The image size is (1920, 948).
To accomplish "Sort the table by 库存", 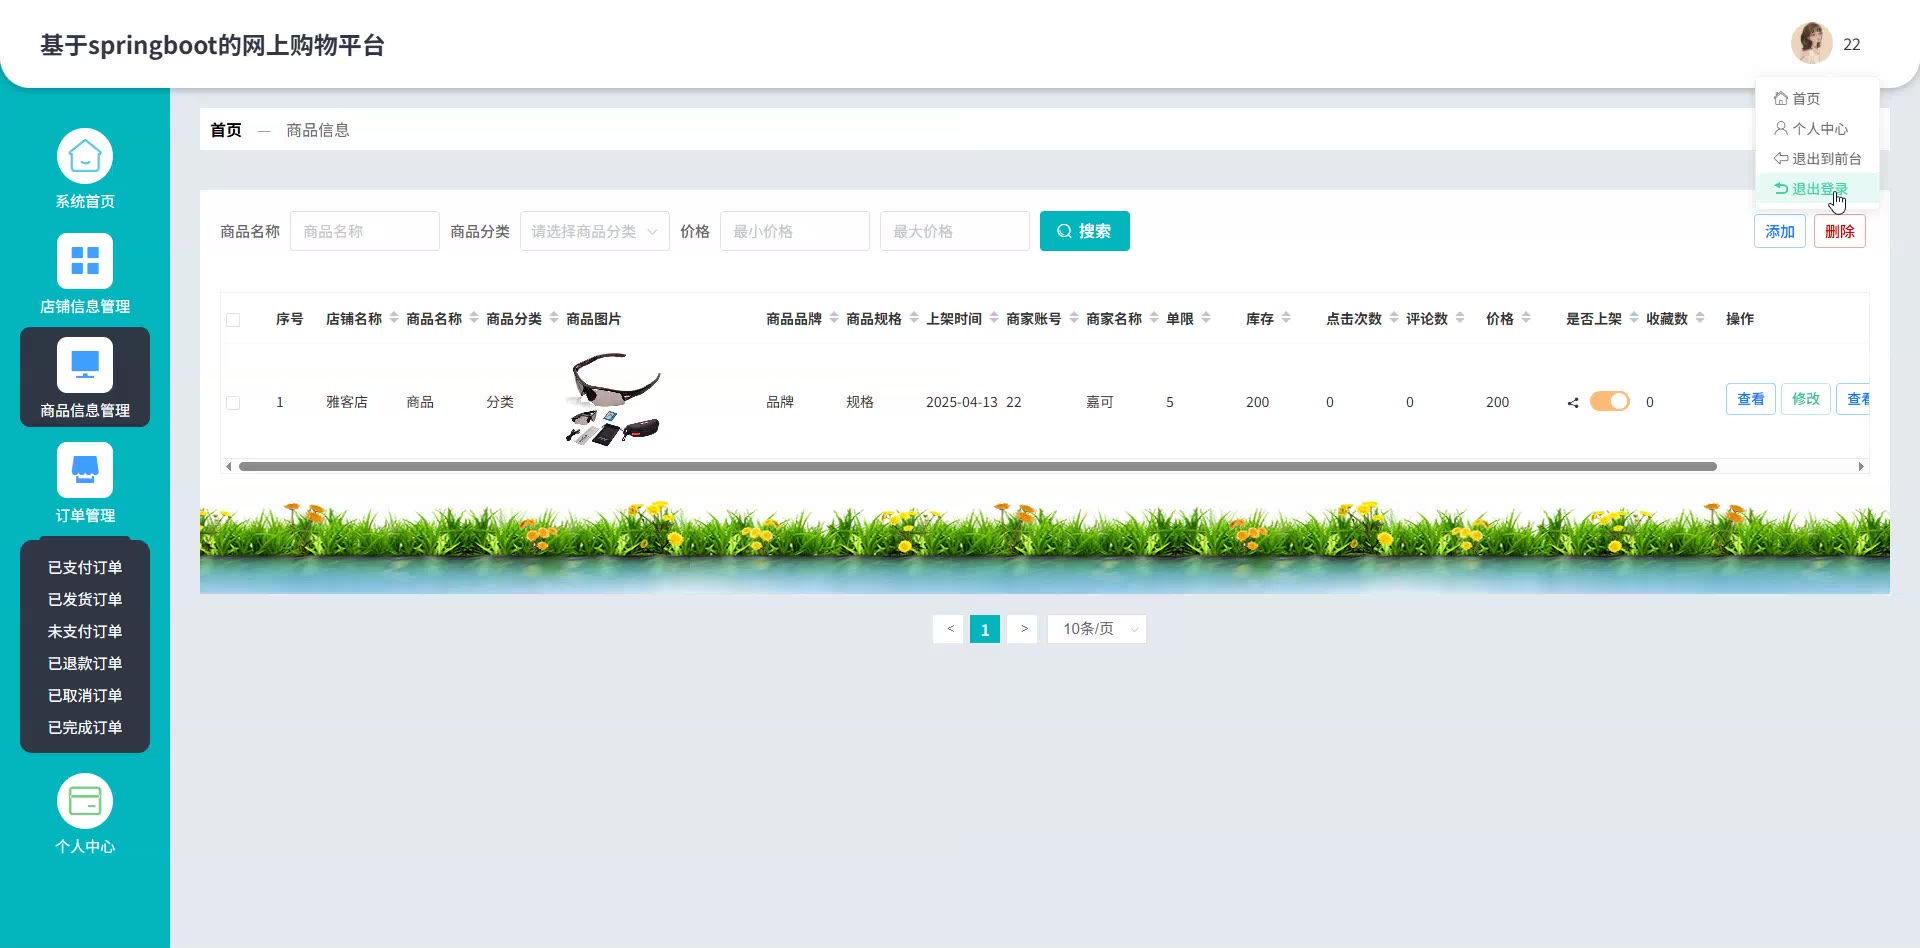I will point(1286,318).
